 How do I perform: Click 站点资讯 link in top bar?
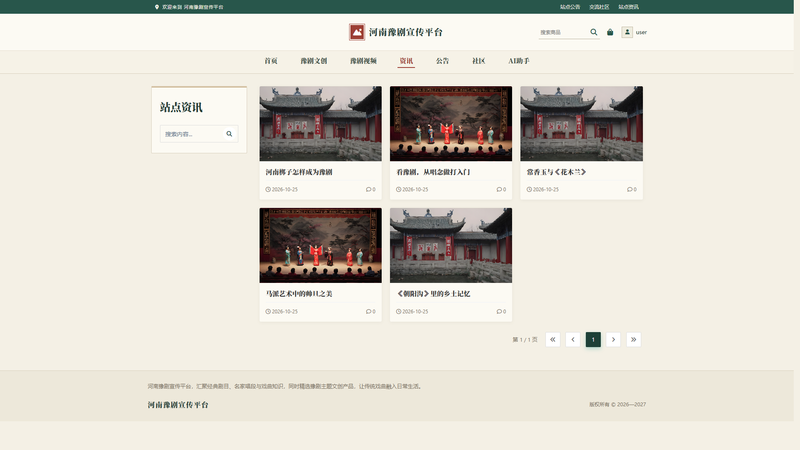(x=629, y=7)
